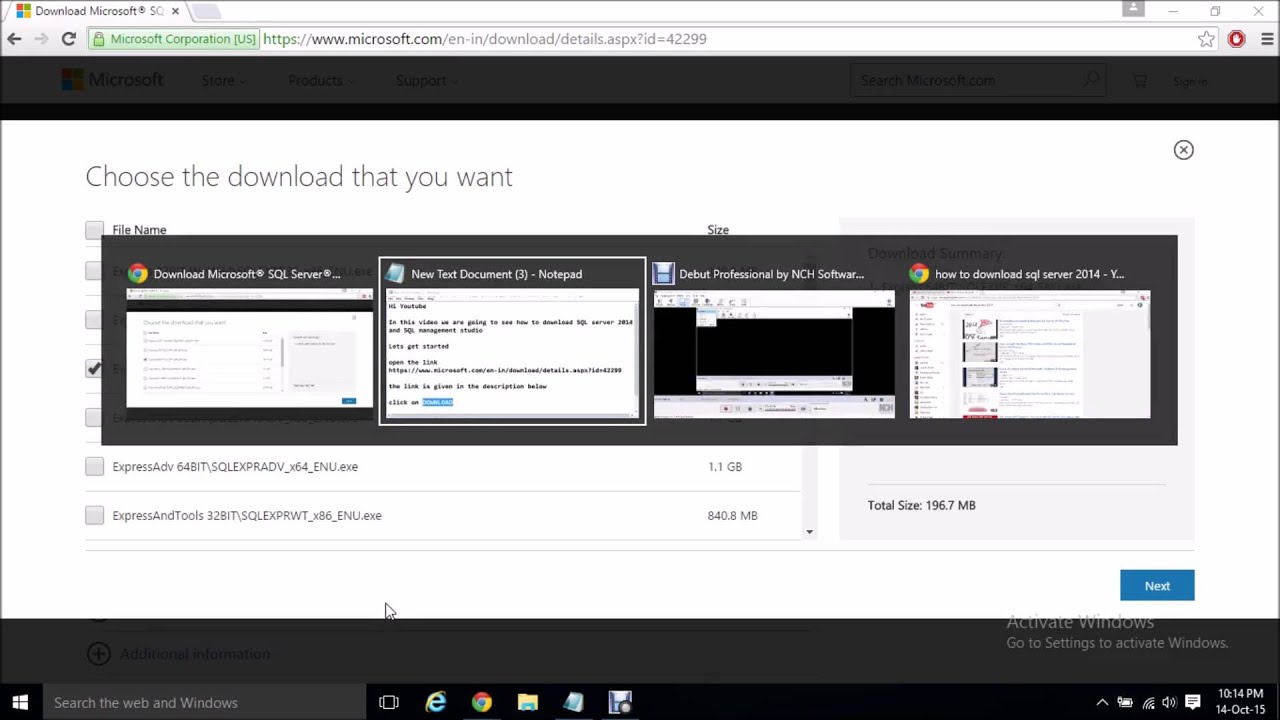Open File Explorer from the taskbar
1280x720 pixels.
[528, 702]
